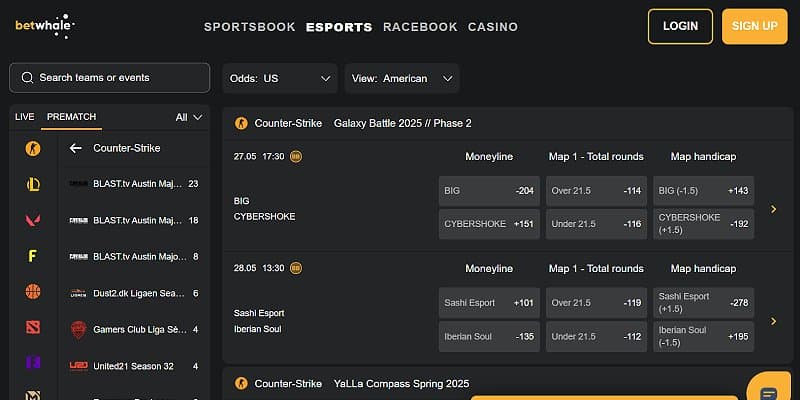This screenshot has height=400, width=800.
Task: Select the Fortnite game icon
Action: tap(33, 256)
